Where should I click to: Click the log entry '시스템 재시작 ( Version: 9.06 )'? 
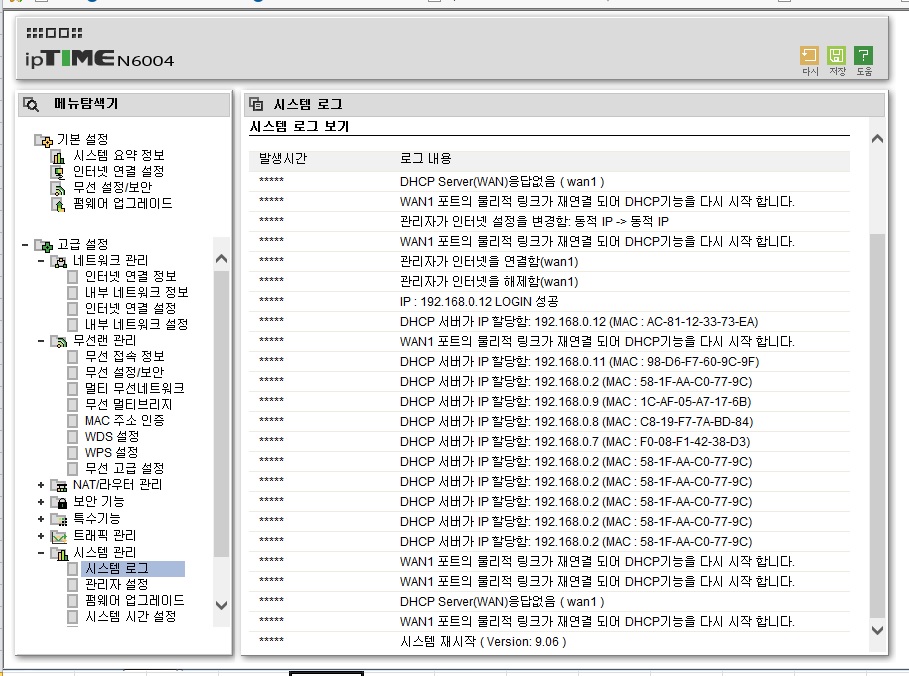[483, 642]
